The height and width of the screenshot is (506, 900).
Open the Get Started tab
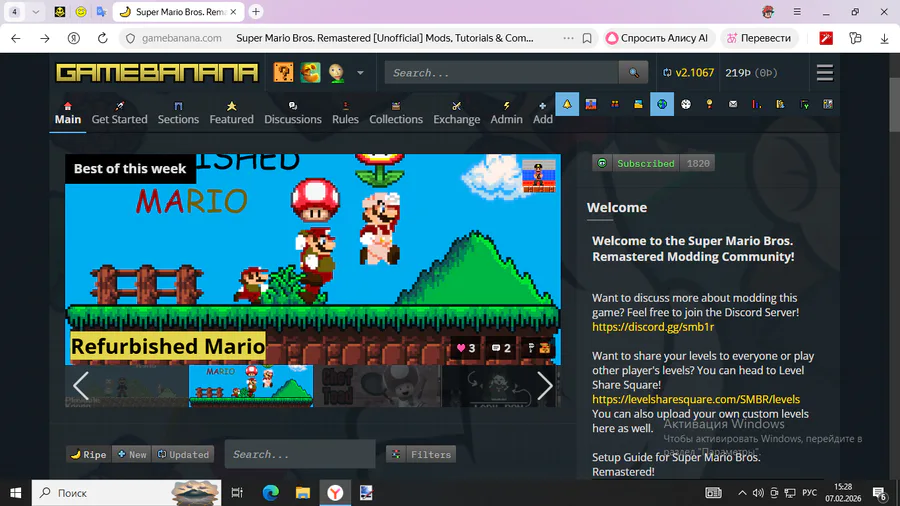click(119, 113)
